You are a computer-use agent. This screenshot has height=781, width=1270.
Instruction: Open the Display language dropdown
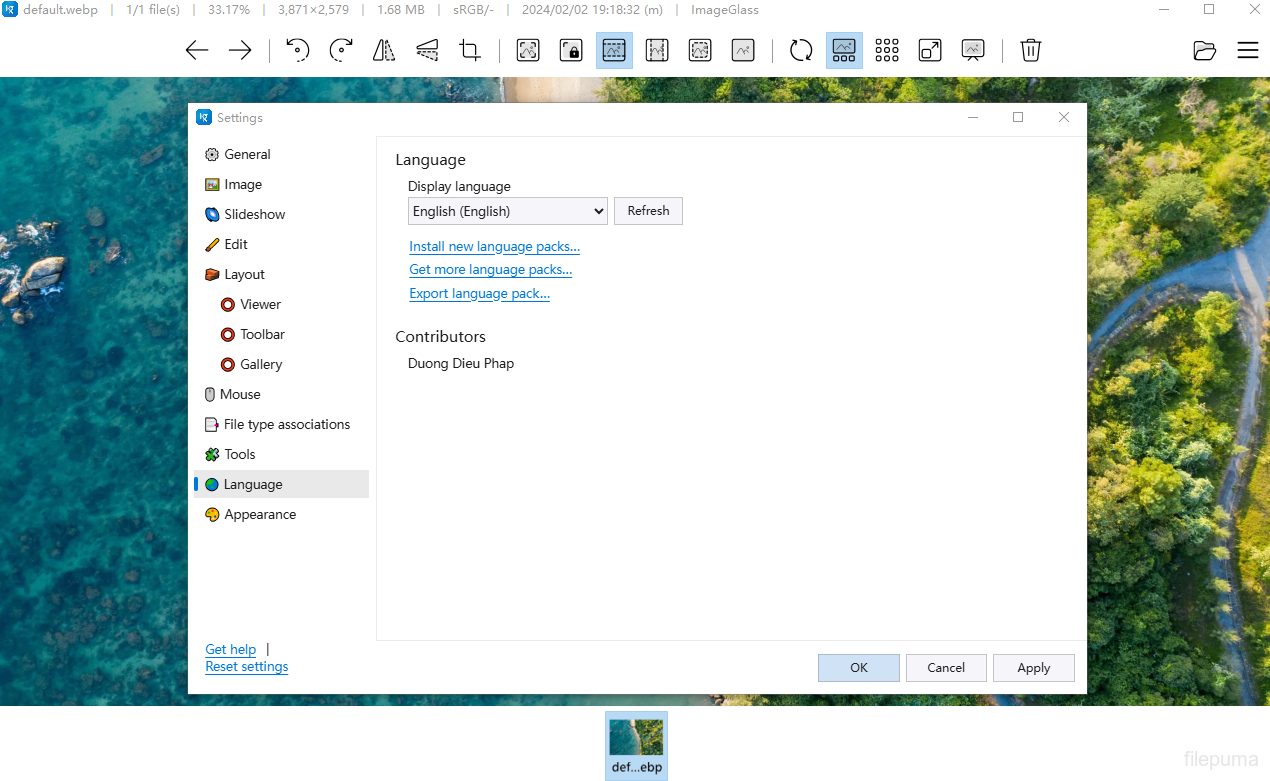pyautogui.click(x=507, y=211)
